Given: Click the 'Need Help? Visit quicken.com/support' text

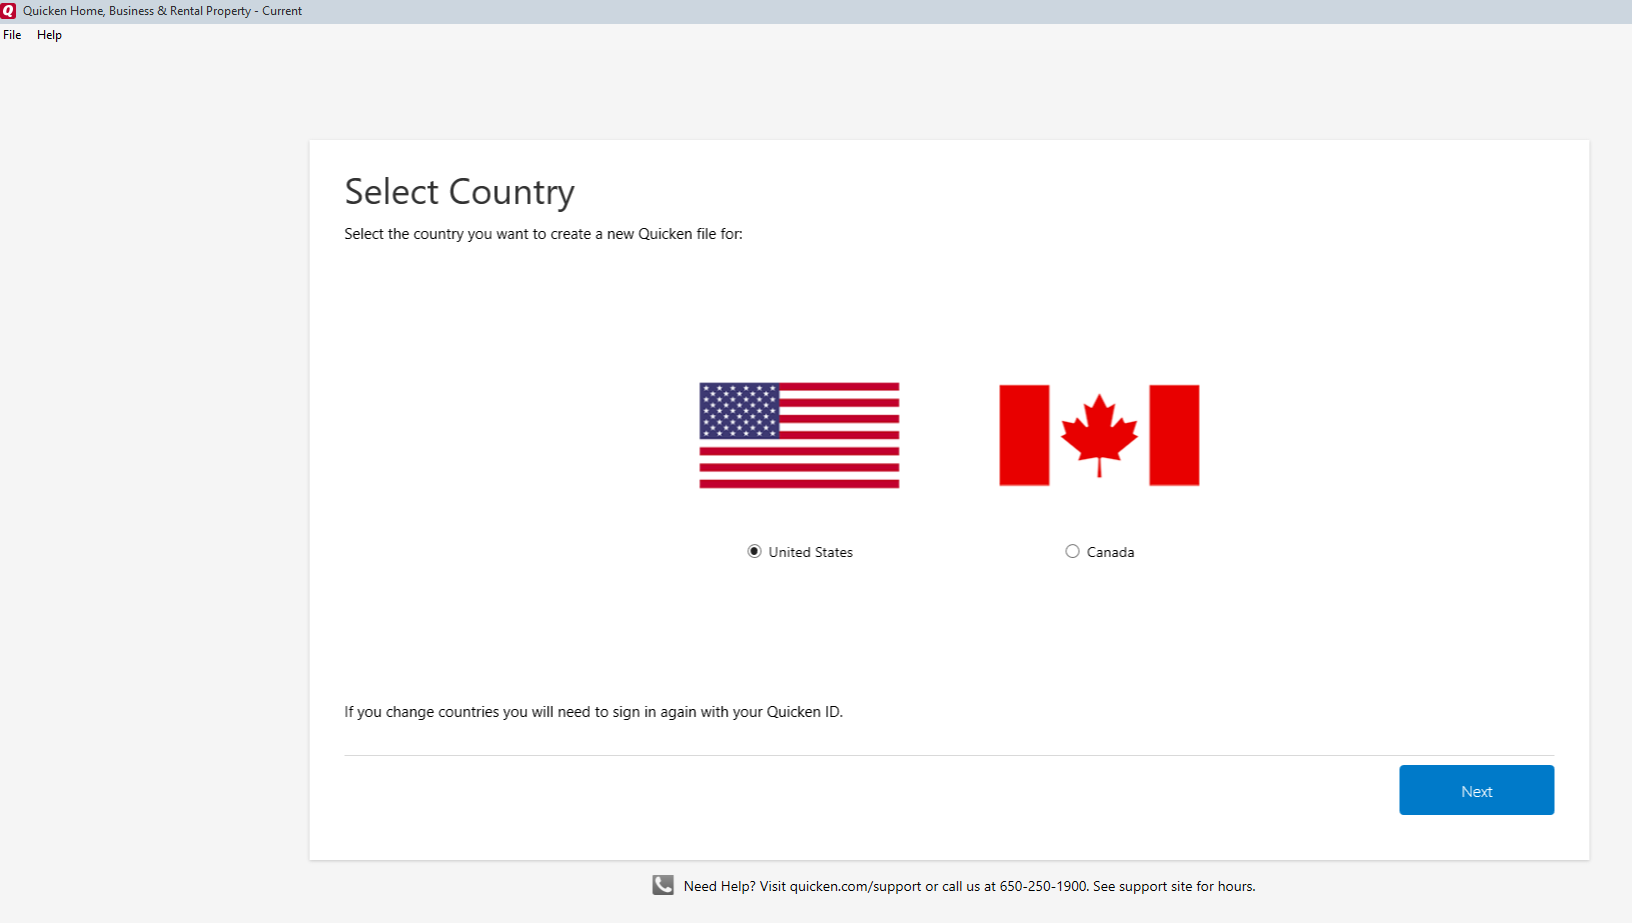Looking at the screenshot, I should click(969, 886).
